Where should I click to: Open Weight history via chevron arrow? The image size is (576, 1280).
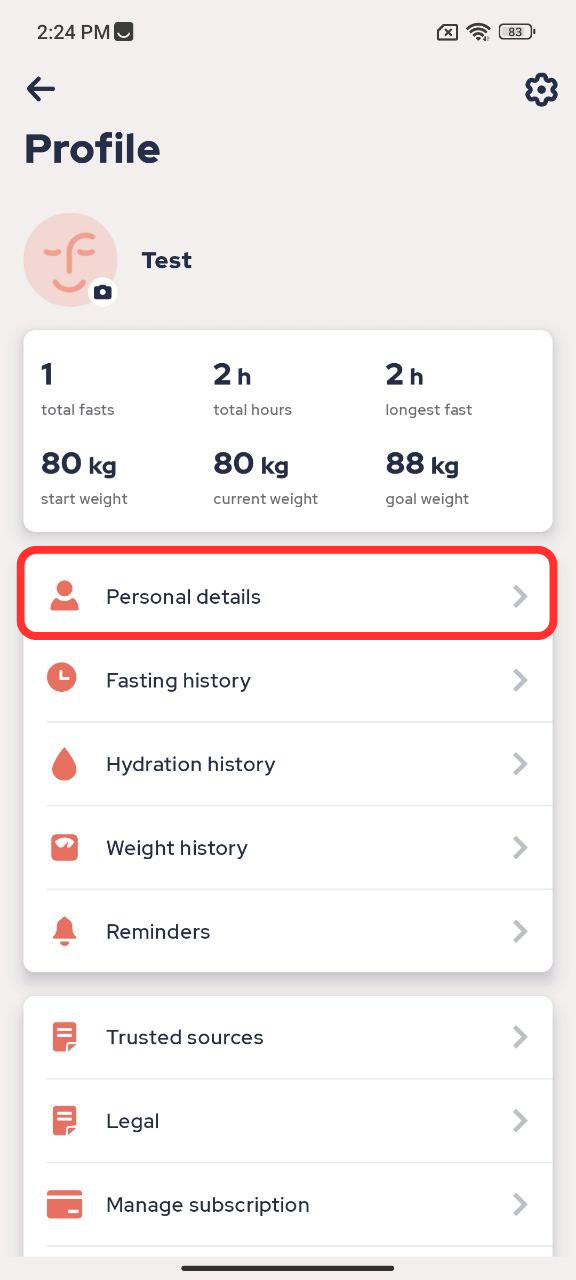click(520, 848)
